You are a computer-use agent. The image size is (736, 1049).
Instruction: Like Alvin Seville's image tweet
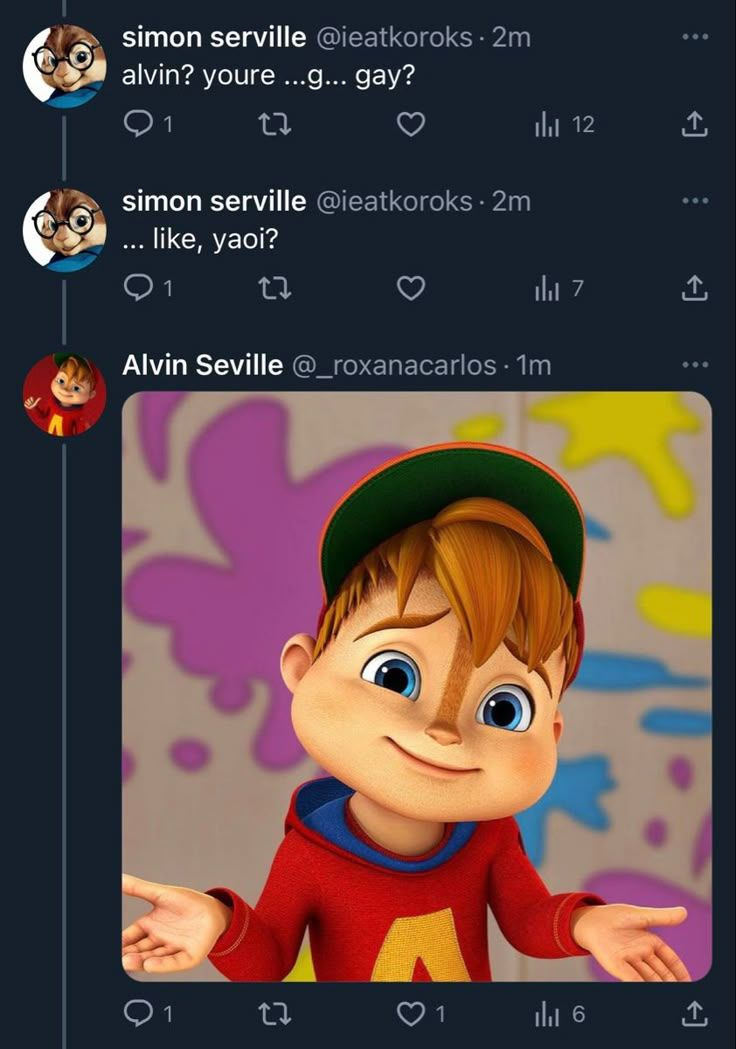(411, 1014)
